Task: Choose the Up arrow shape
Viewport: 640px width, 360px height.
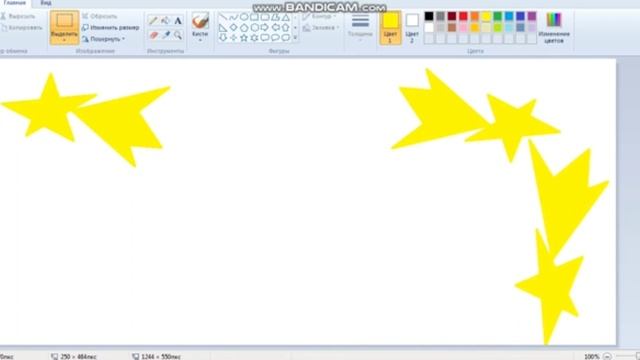Action: coord(286,28)
